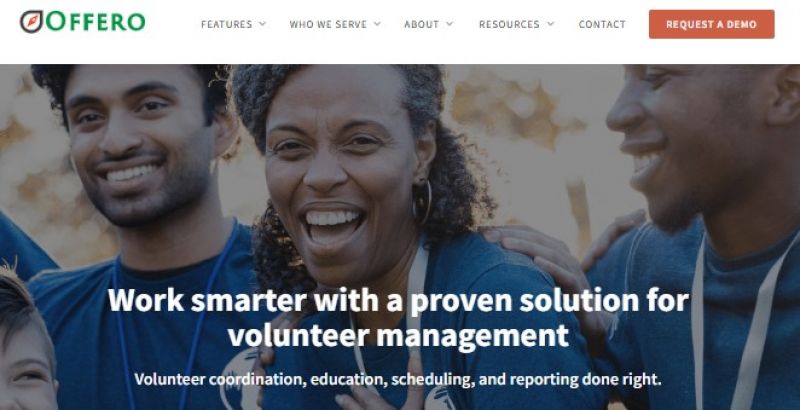Click the Request a Demo button
Image resolution: width=800 pixels, height=410 pixels.
[711, 24]
